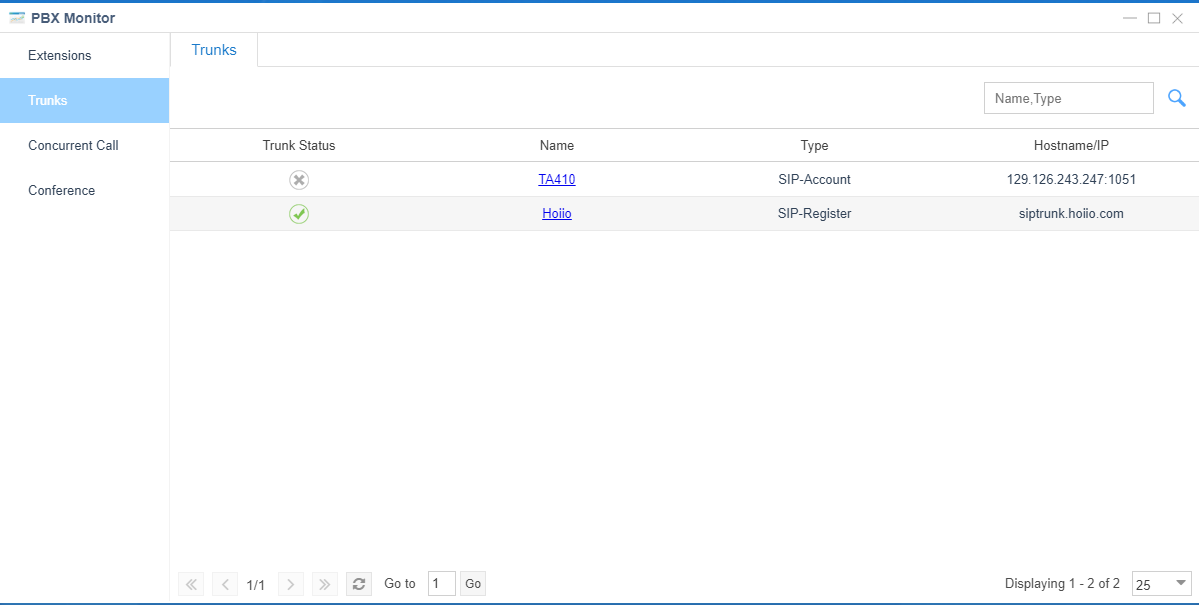This screenshot has height=605, width=1199.
Task: Minimize the PBX Monitor window
Action: point(1129,18)
